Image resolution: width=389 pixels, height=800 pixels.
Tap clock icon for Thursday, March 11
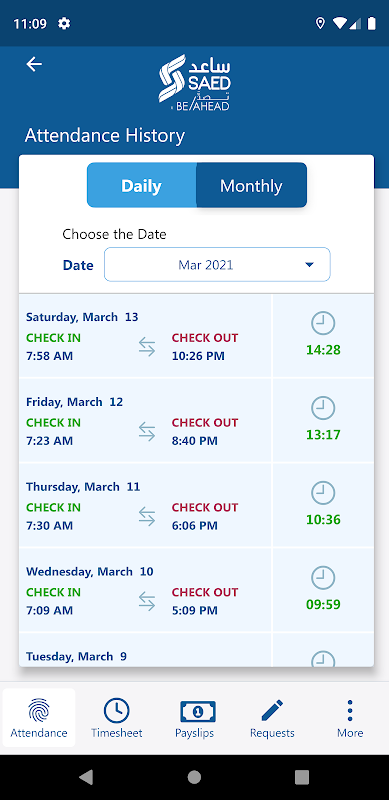(x=323, y=493)
